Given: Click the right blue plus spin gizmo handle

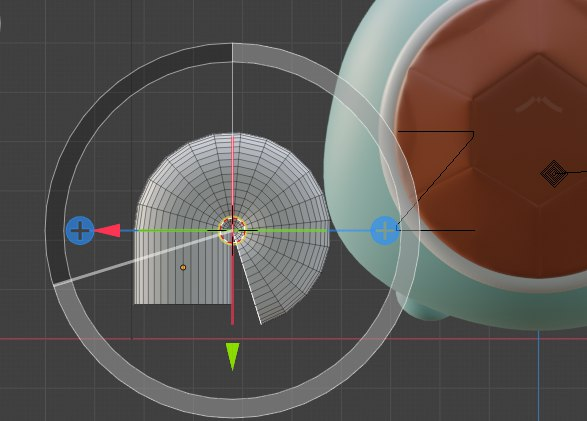Looking at the screenshot, I should click(x=384, y=231).
